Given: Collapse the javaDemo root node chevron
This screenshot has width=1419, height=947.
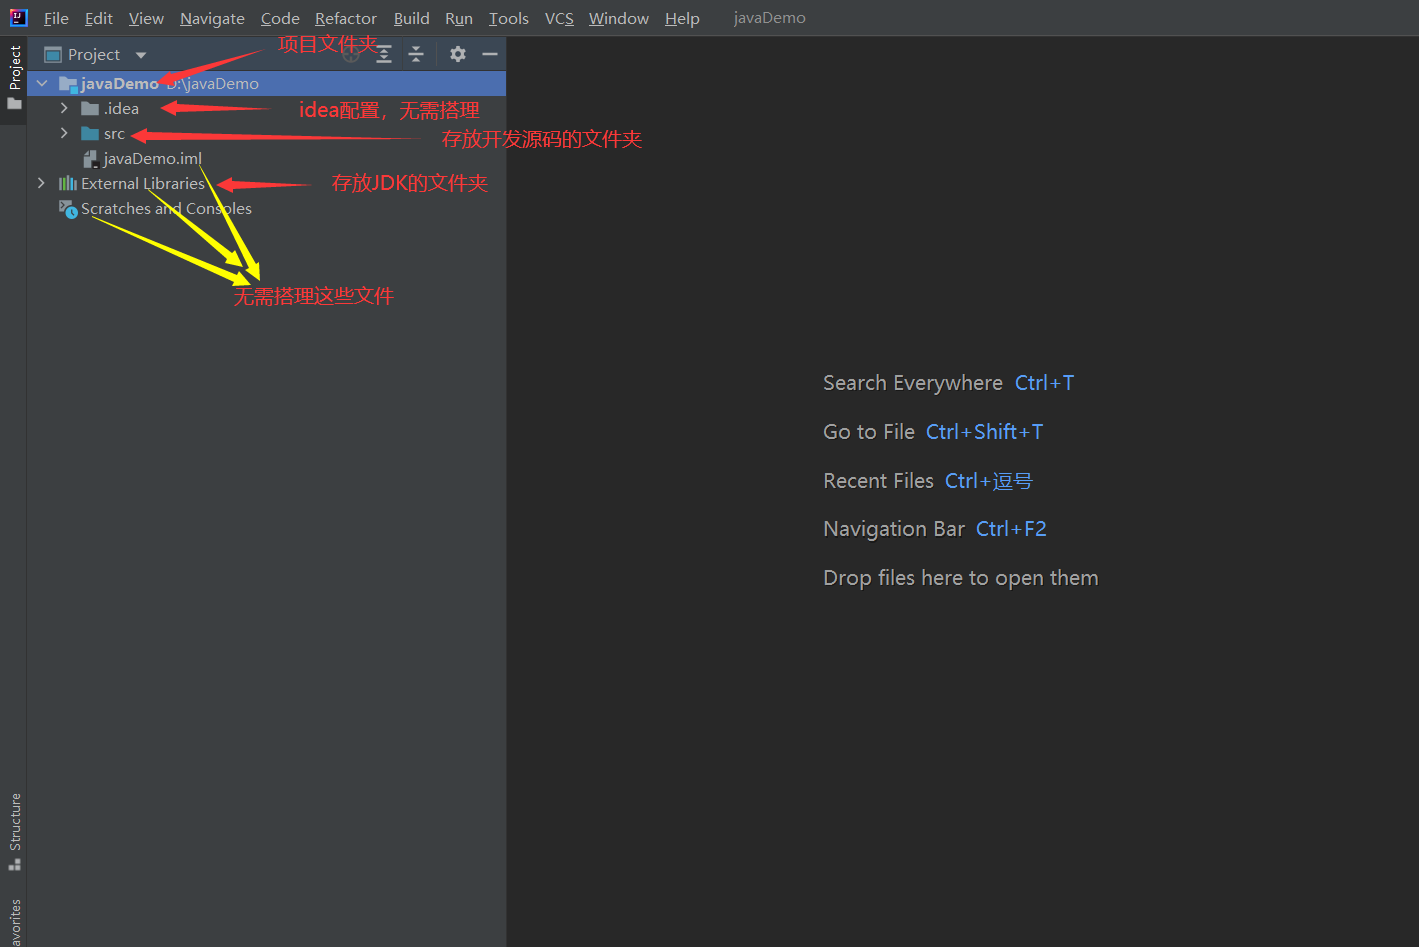Looking at the screenshot, I should 42,84.
